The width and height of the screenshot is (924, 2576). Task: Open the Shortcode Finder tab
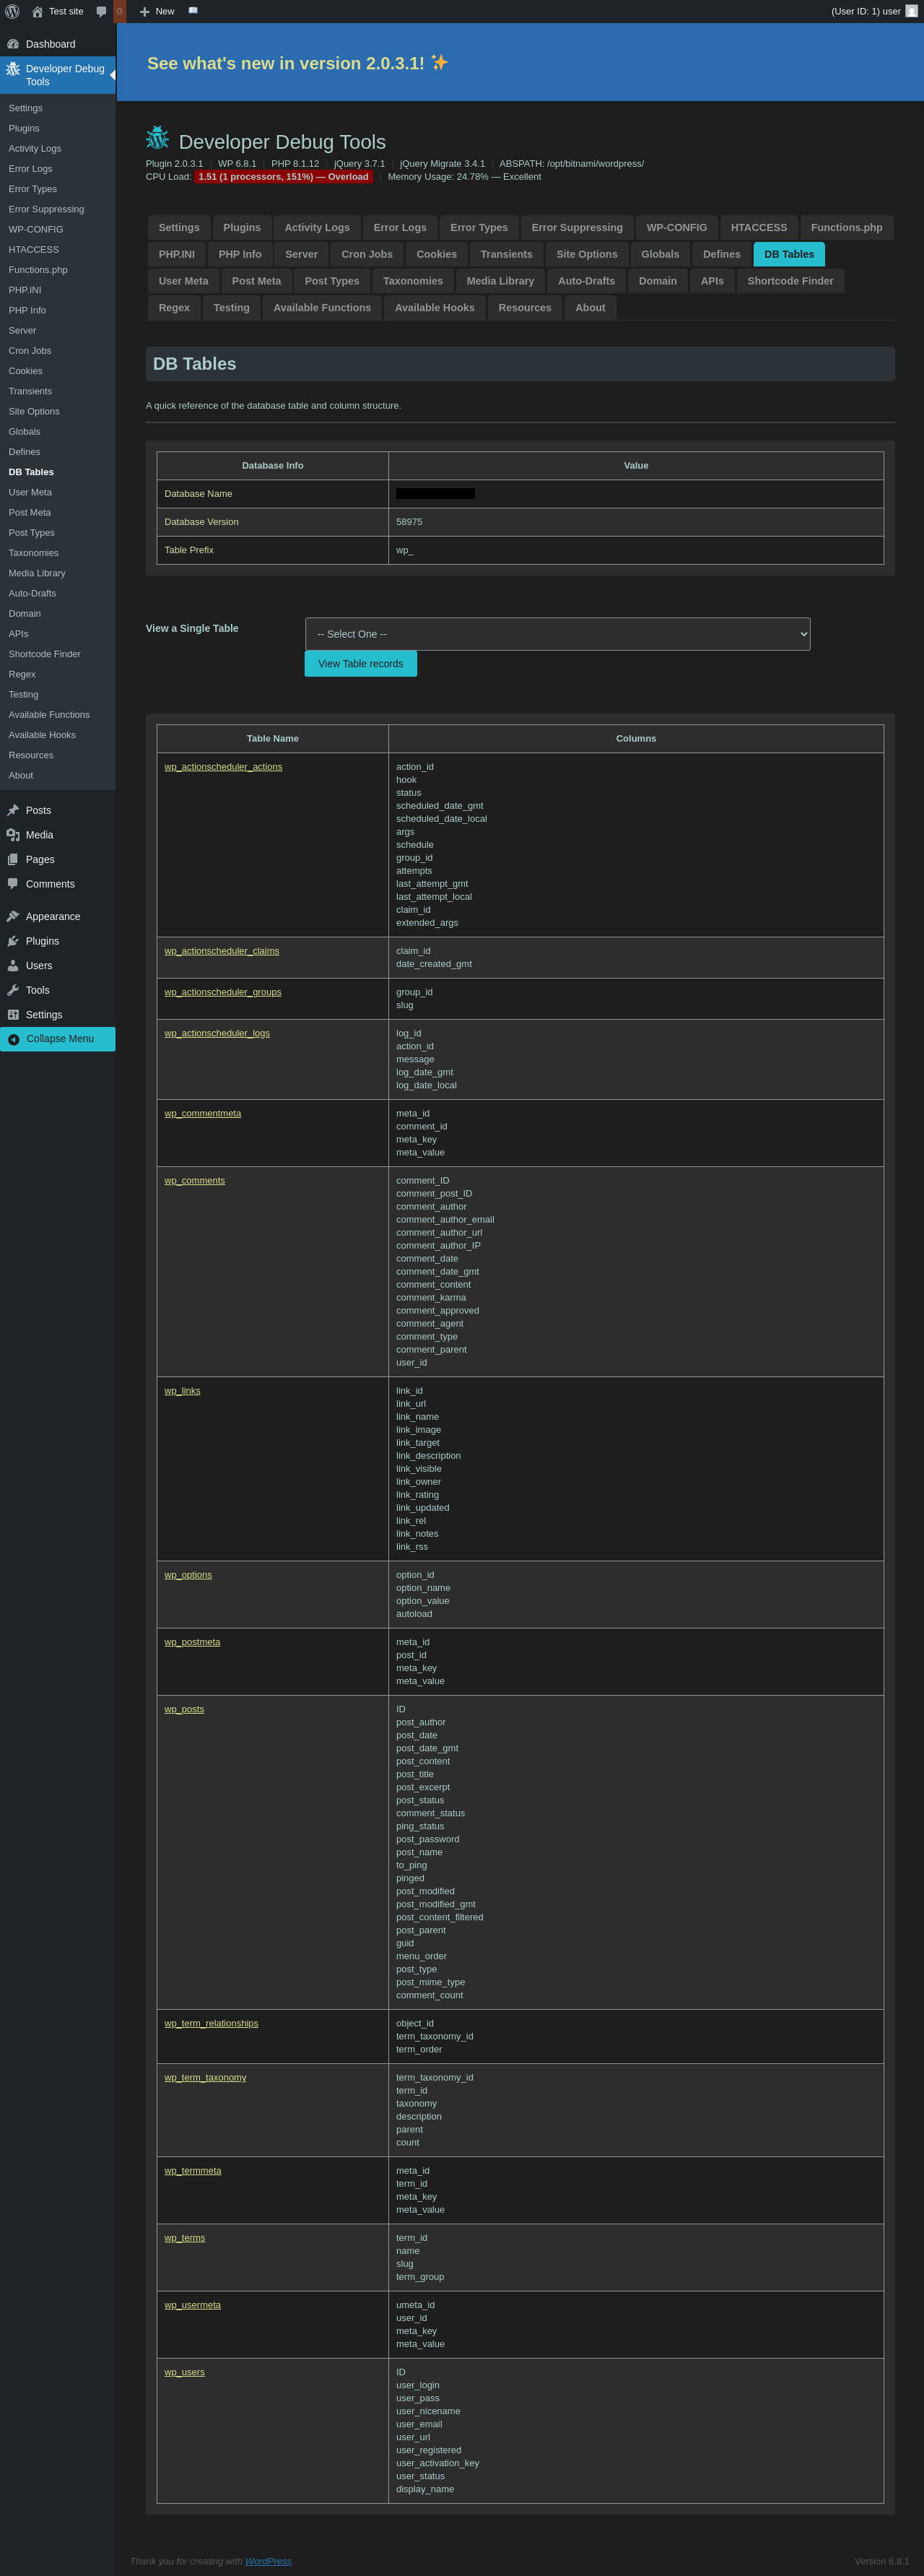pos(789,281)
